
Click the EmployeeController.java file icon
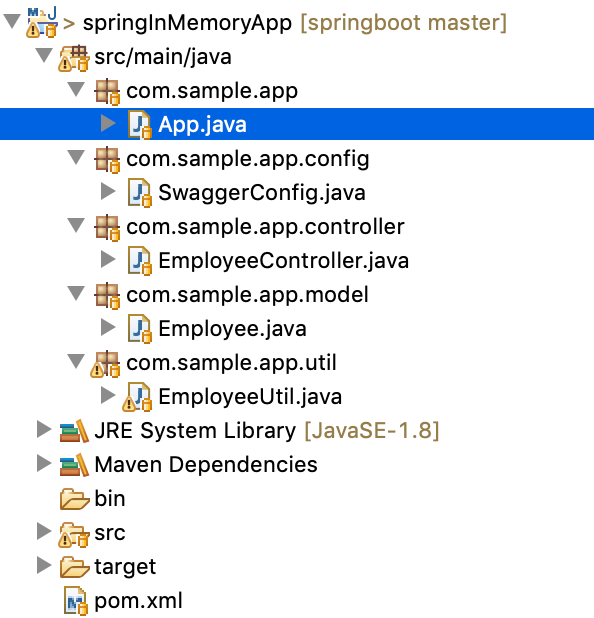click(x=140, y=261)
